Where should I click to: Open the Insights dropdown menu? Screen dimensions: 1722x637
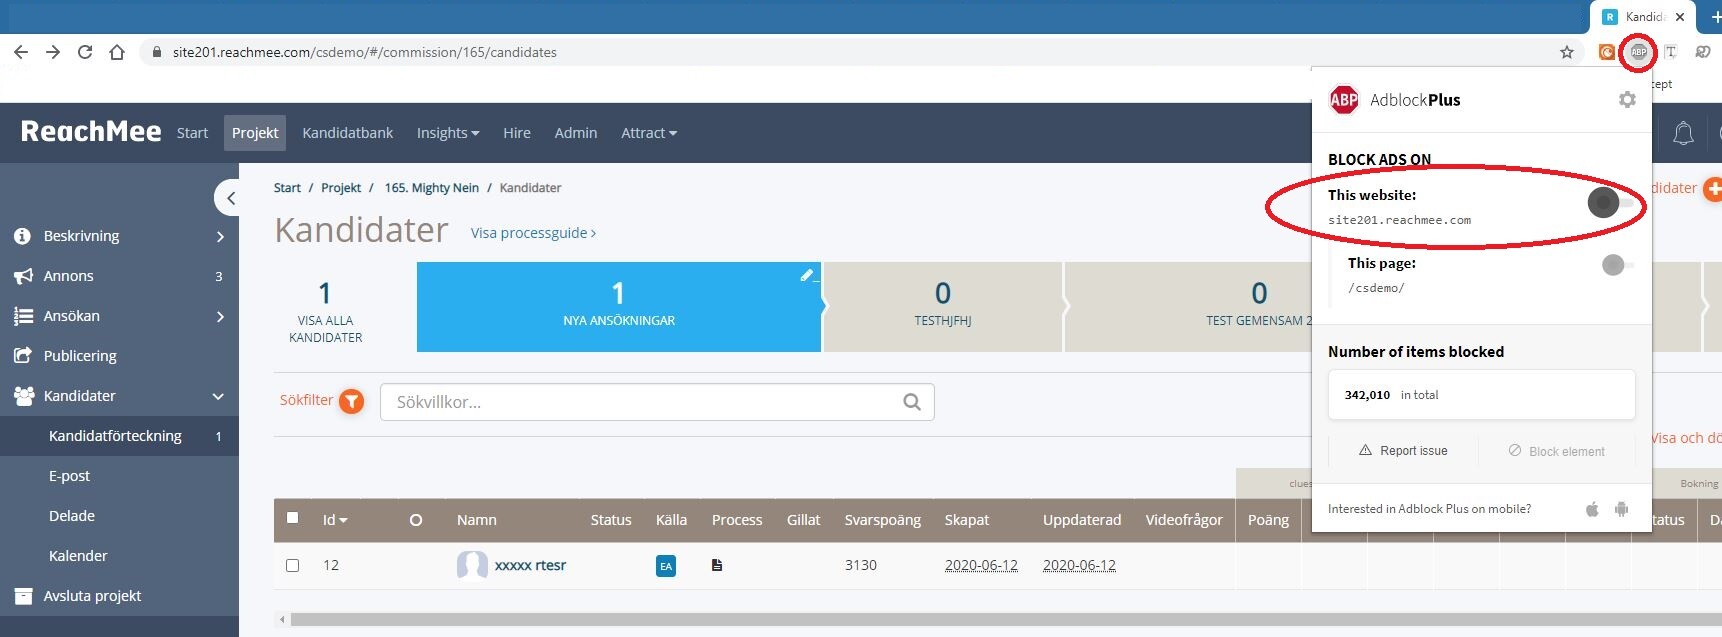pyautogui.click(x=448, y=133)
